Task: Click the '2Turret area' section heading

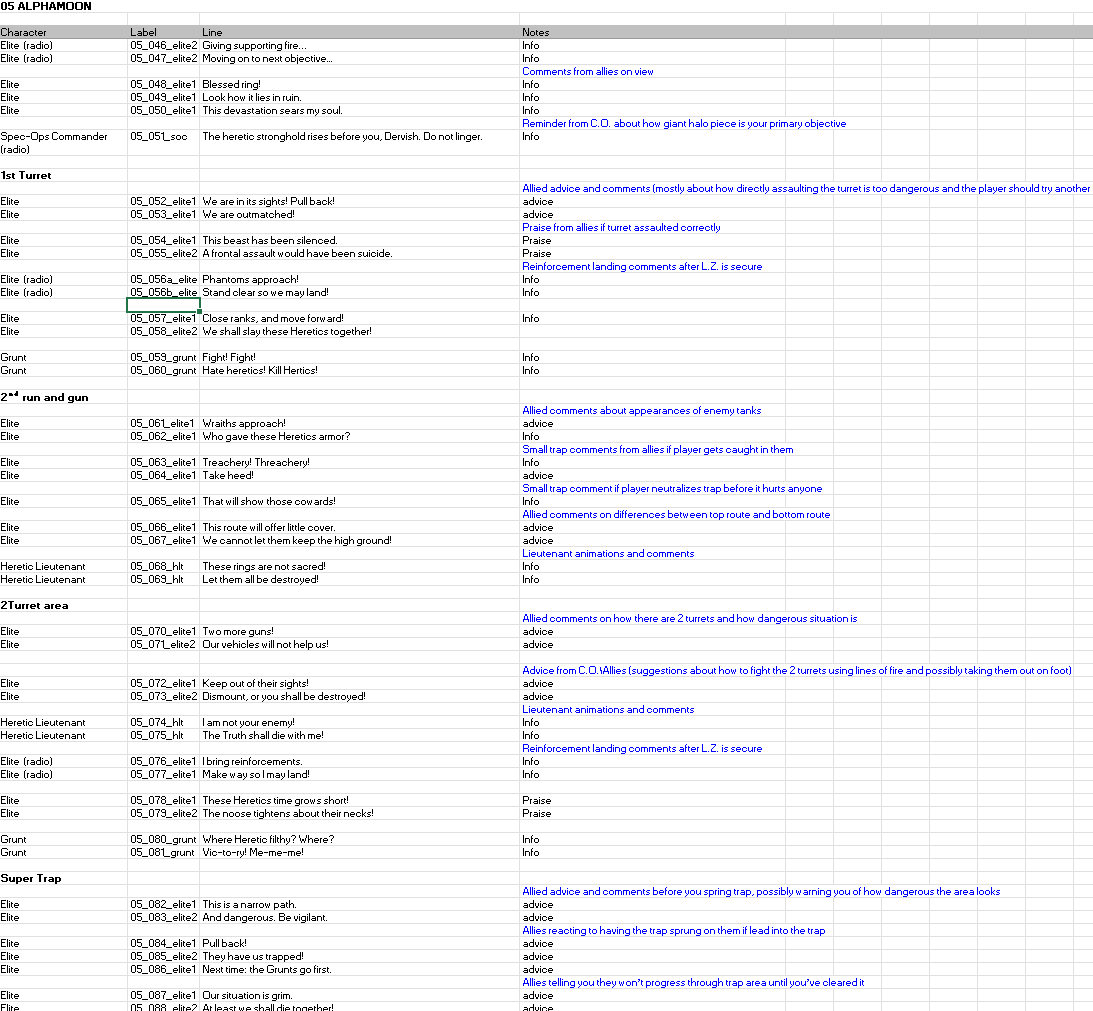Action: point(34,605)
